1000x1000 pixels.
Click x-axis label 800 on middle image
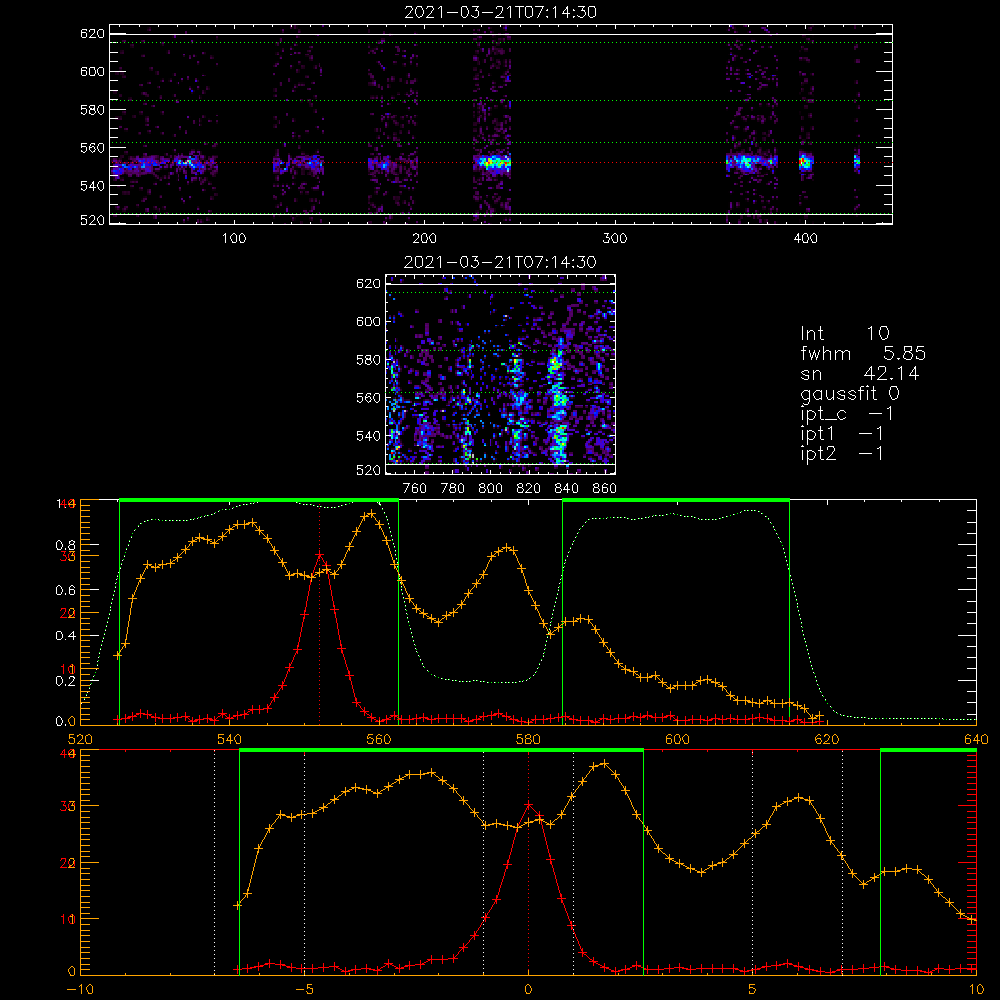[490, 489]
